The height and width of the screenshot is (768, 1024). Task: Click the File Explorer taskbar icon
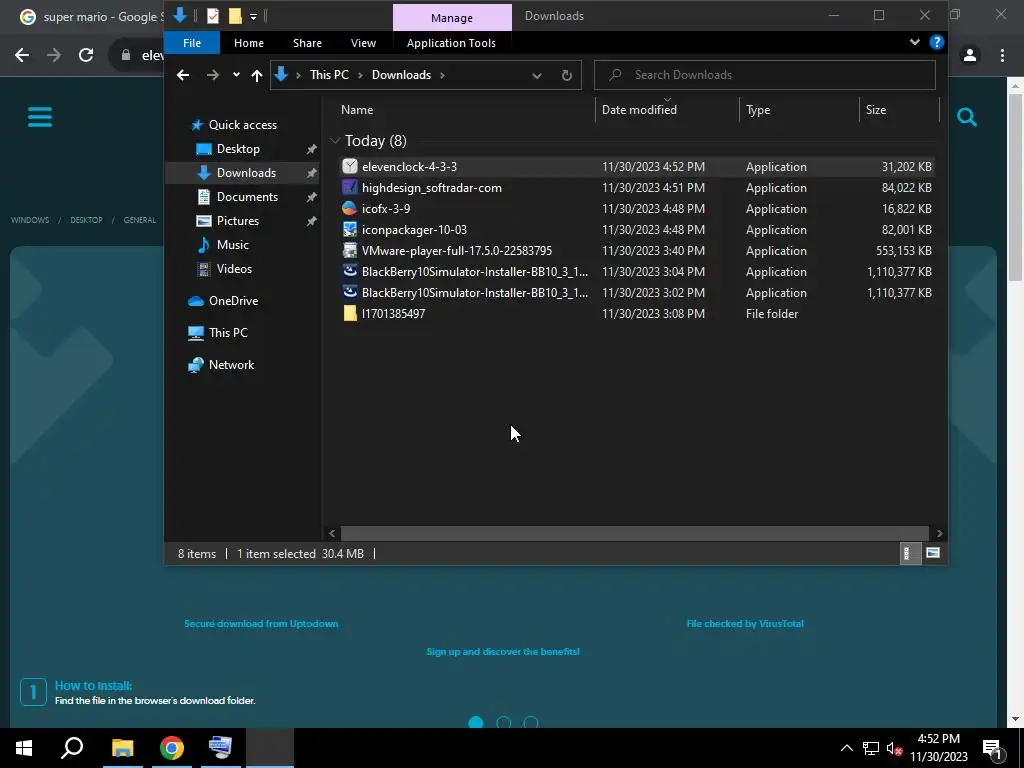pyautogui.click(x=122, y=748)
